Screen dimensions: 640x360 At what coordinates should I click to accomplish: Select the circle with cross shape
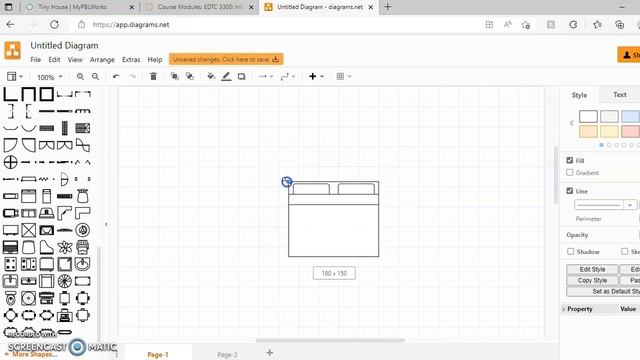tap(11, 162)
